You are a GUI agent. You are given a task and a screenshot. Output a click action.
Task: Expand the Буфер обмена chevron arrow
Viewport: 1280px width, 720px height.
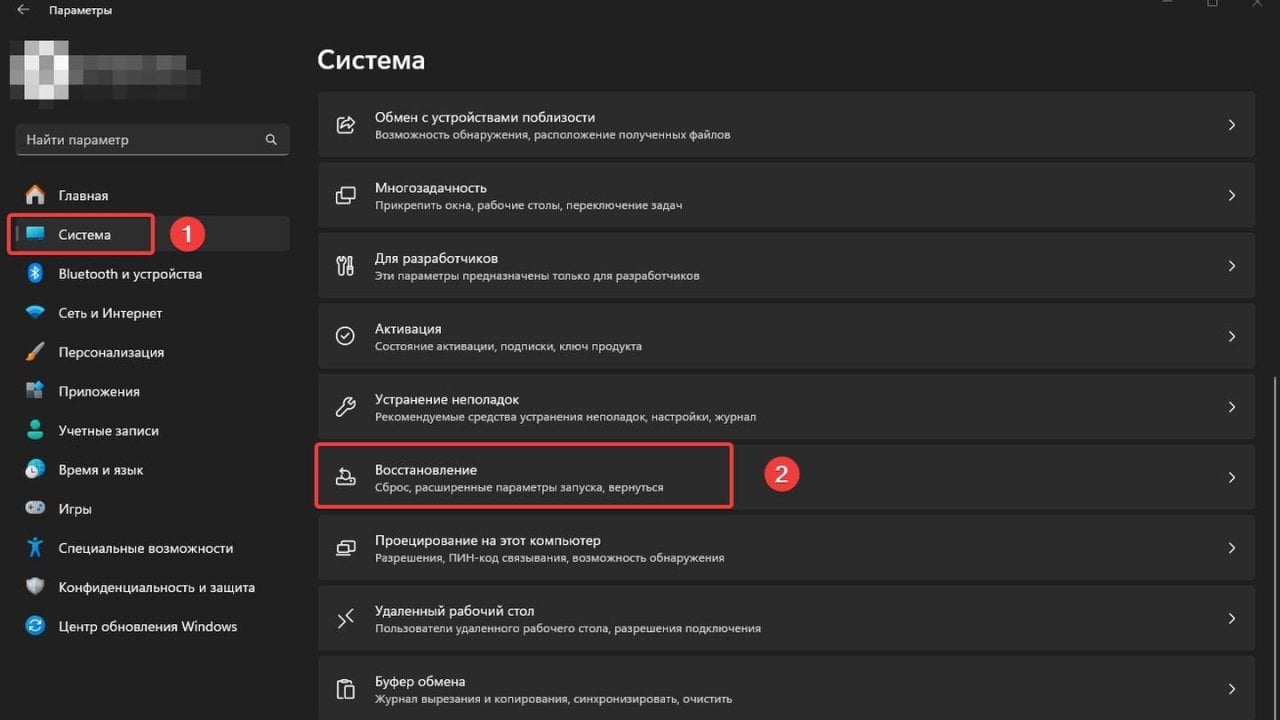(x=1231, y=689)
